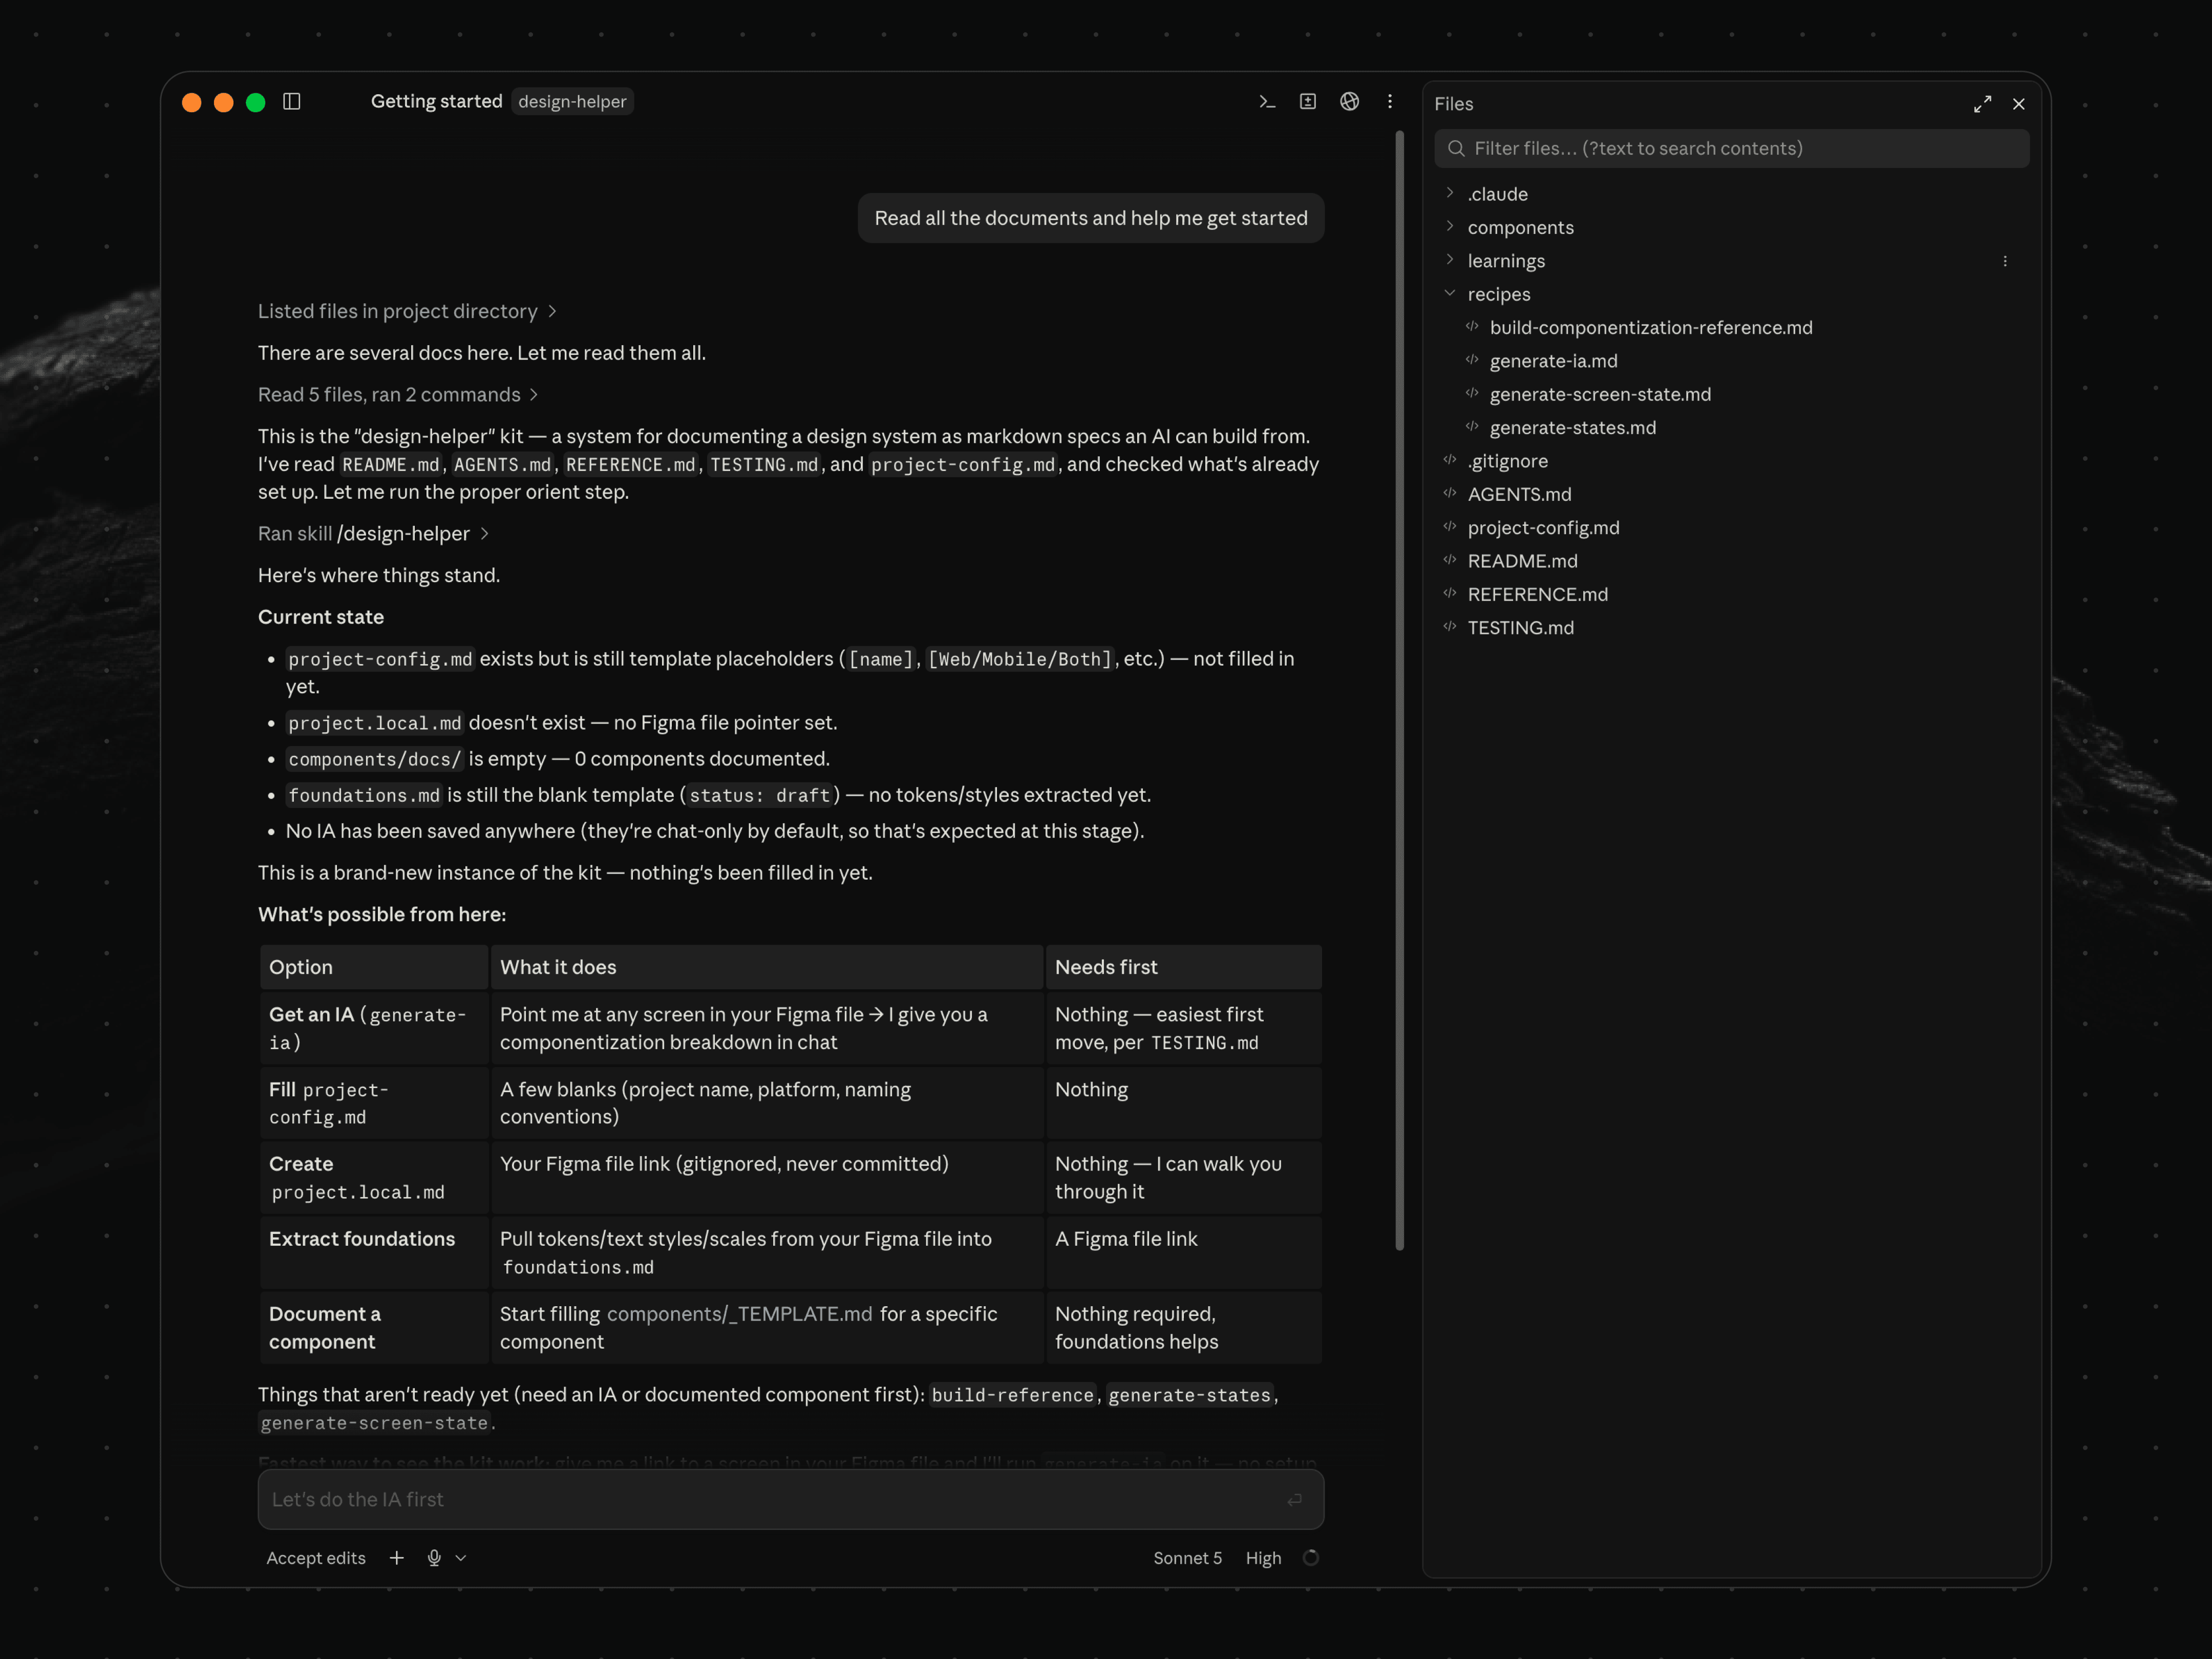Click the chat scrollbar thumb
2212x1659 pixels.
1399,690
